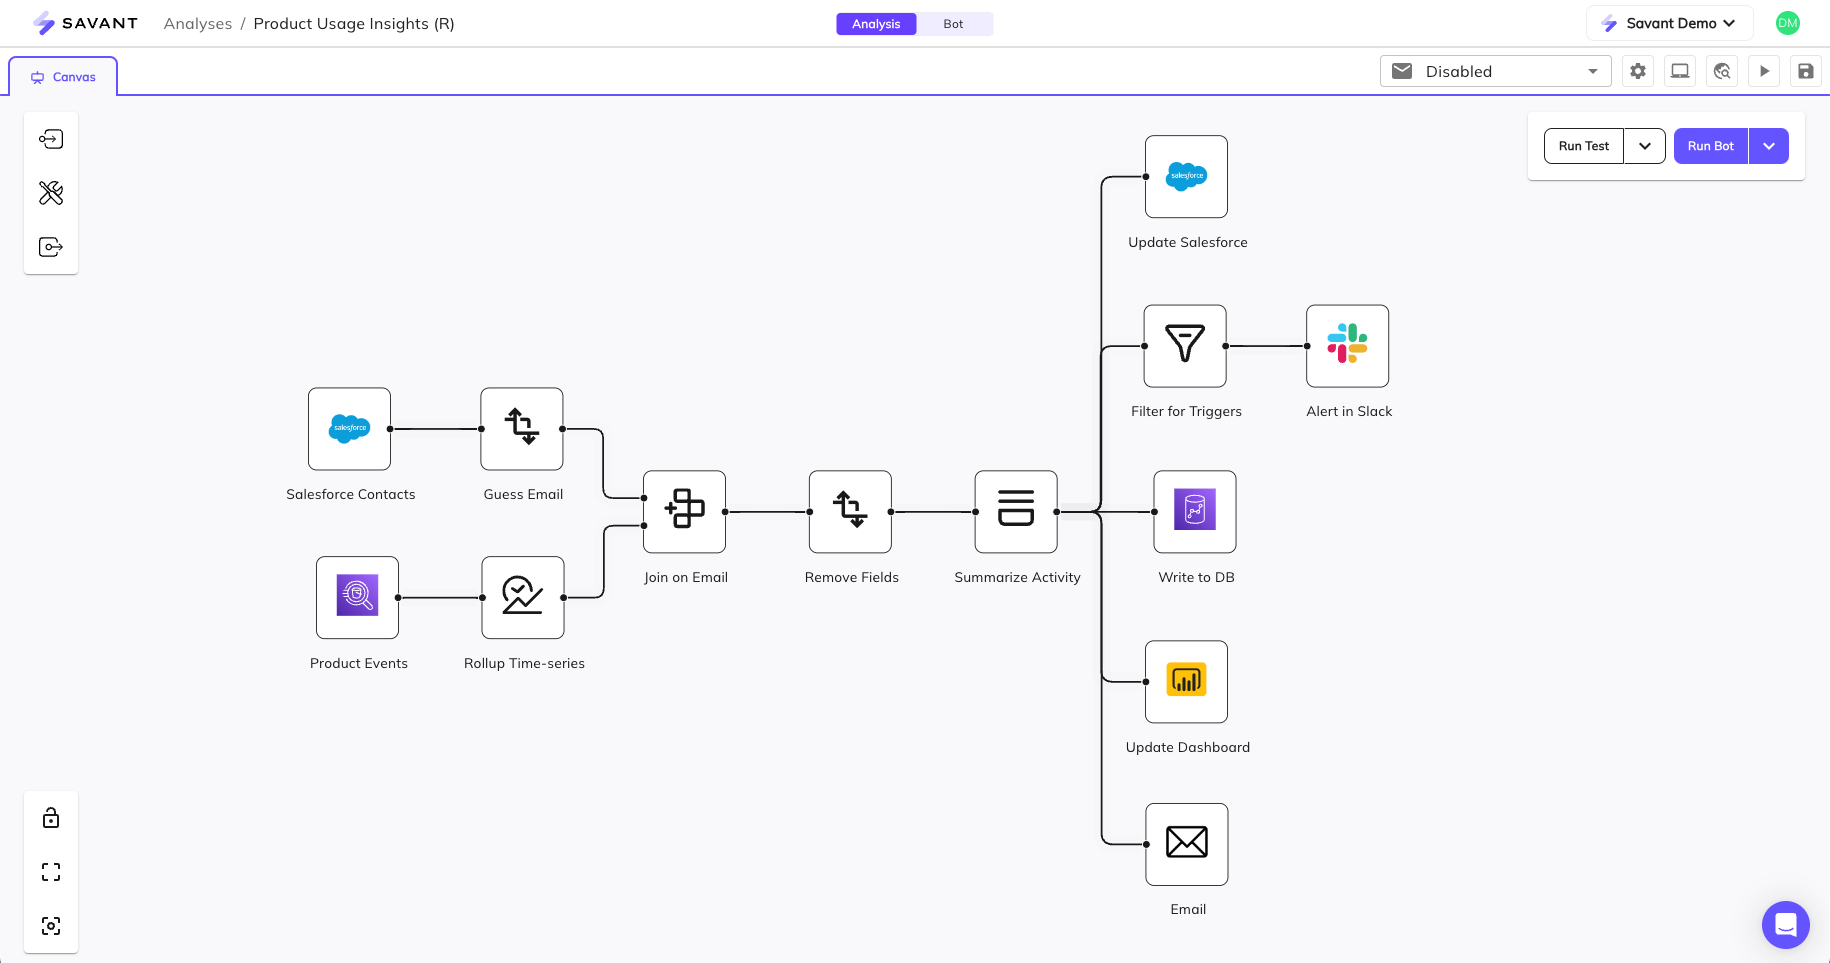Screen dimensions: 1830x963
Task: Select the input source icon in left toolbar
Action: point(50,139)
